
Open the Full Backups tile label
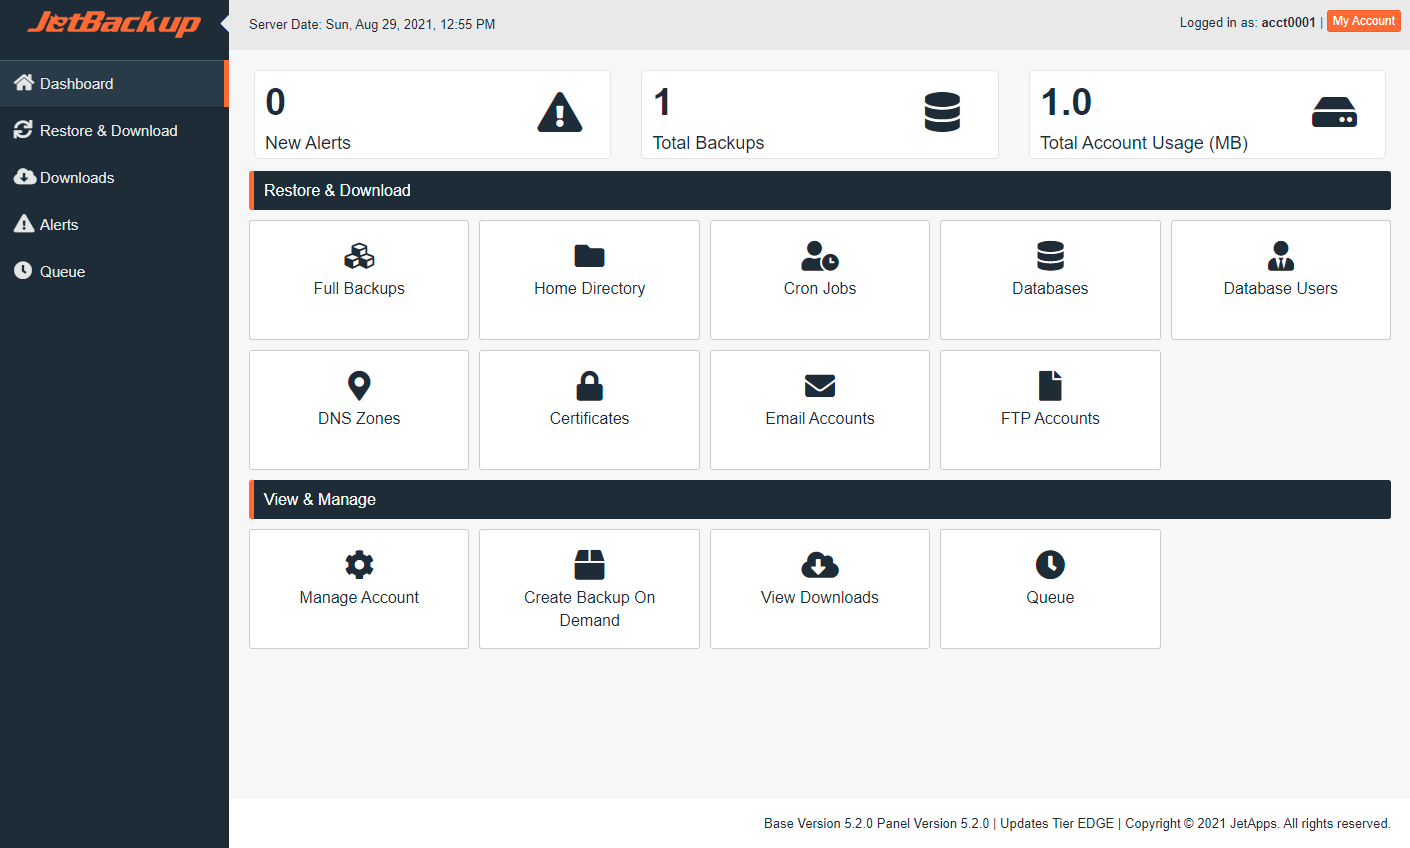[x=359, y=289]
